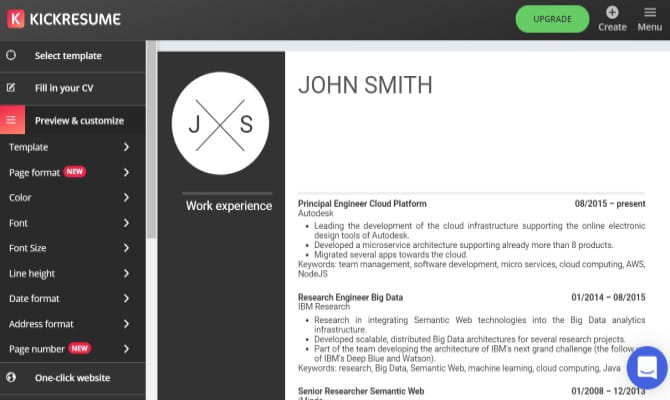Click the Address format label
This screenshot has width=670, height=400.
tap(41, 324)
